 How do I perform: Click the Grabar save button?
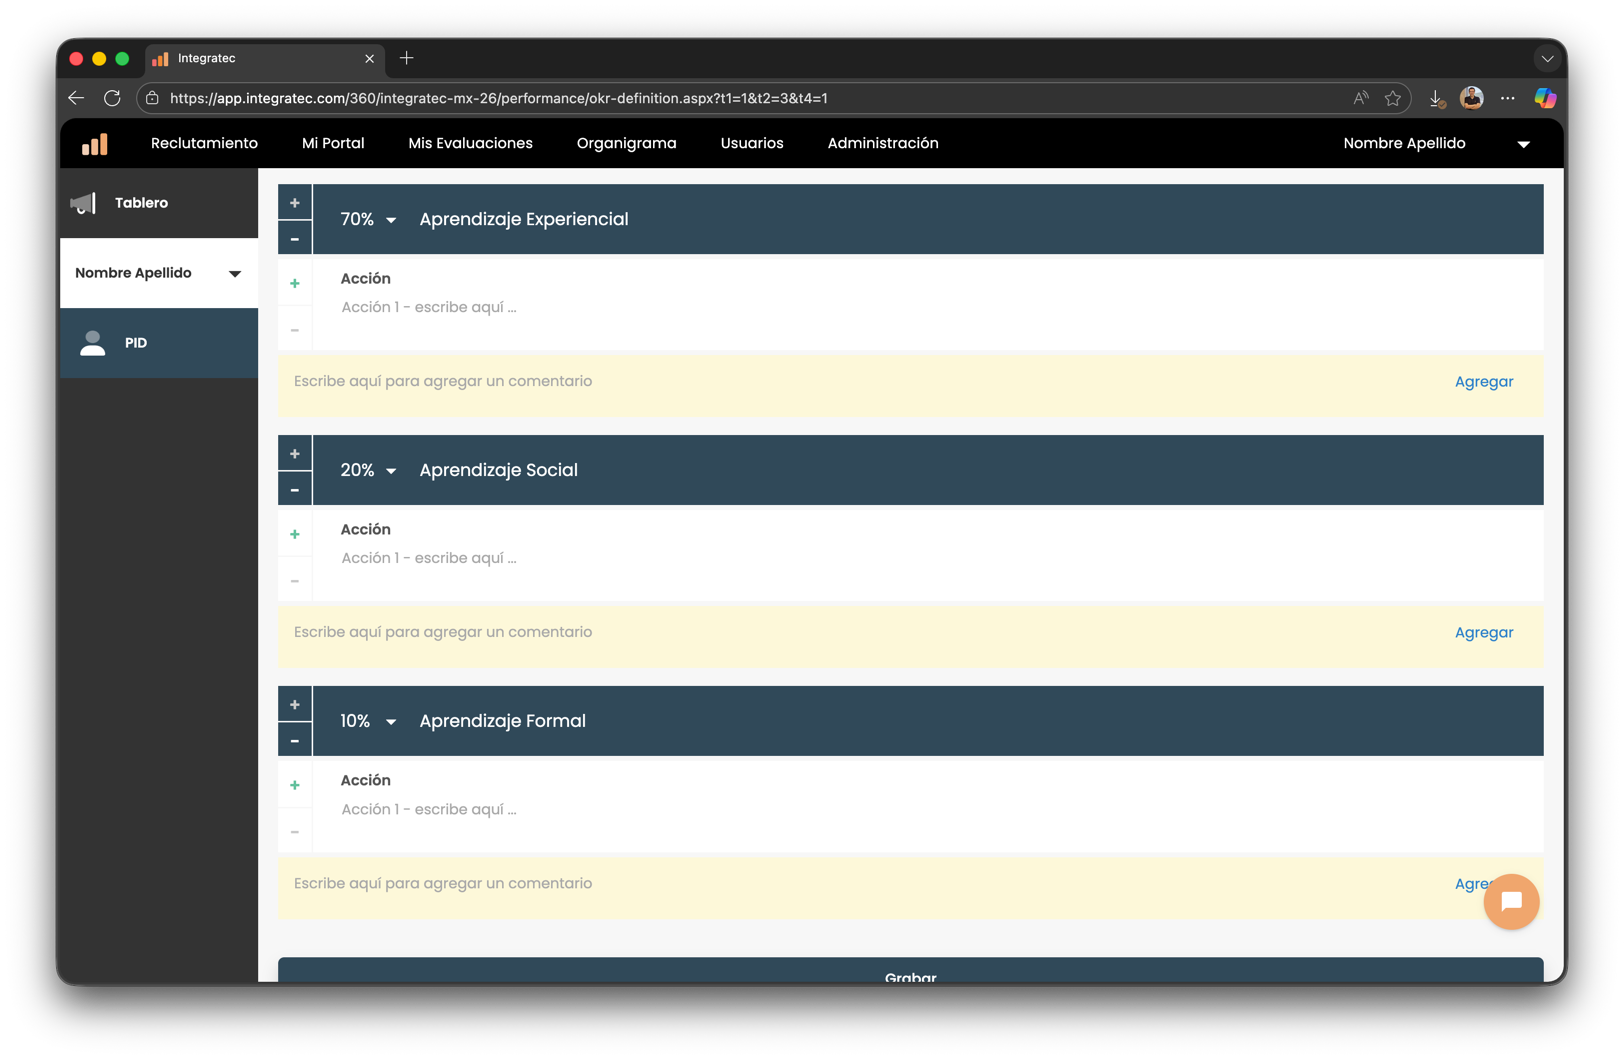pyautogui.click(x=911, y=970)
